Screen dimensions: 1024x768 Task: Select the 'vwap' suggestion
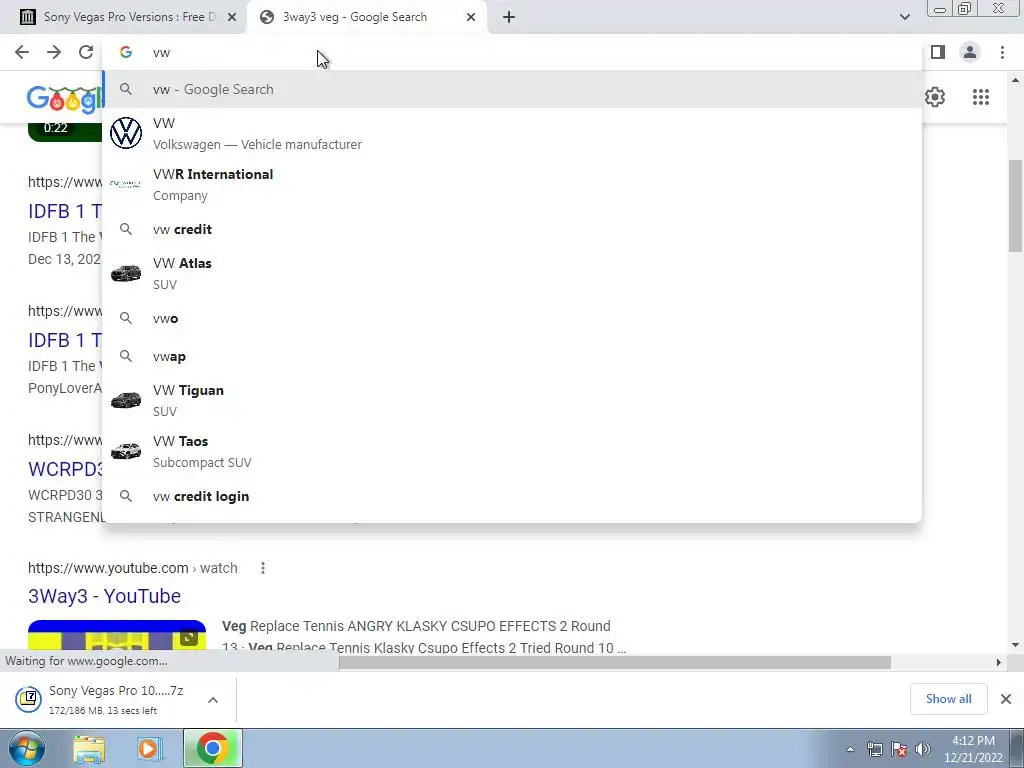[x=512, y=357]
